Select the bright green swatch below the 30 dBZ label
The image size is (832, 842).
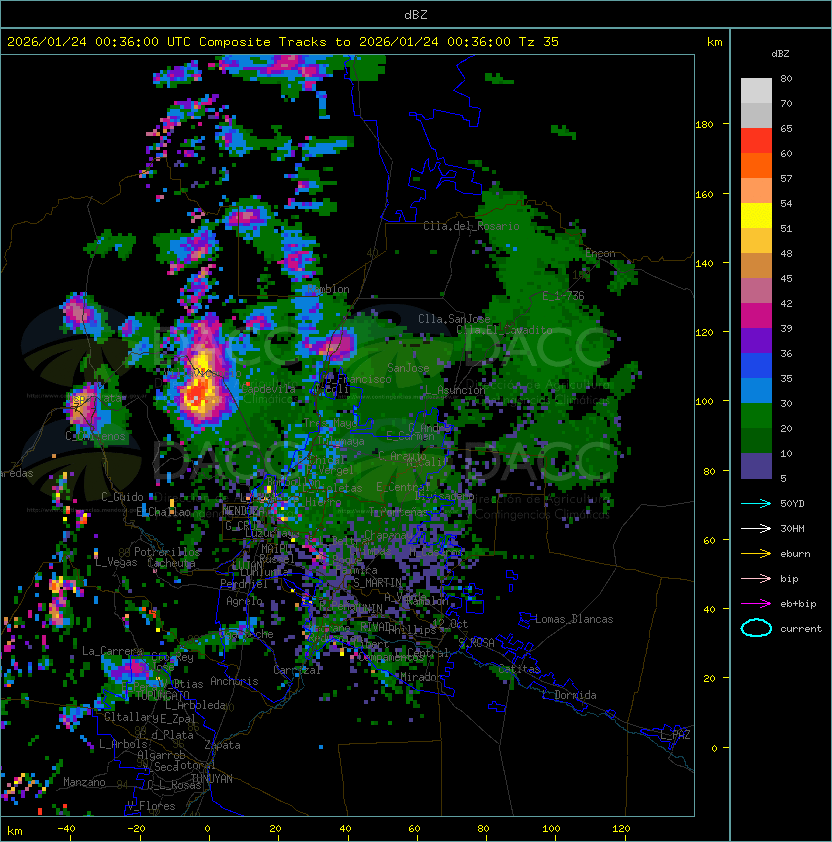click(x=756, y=415)
